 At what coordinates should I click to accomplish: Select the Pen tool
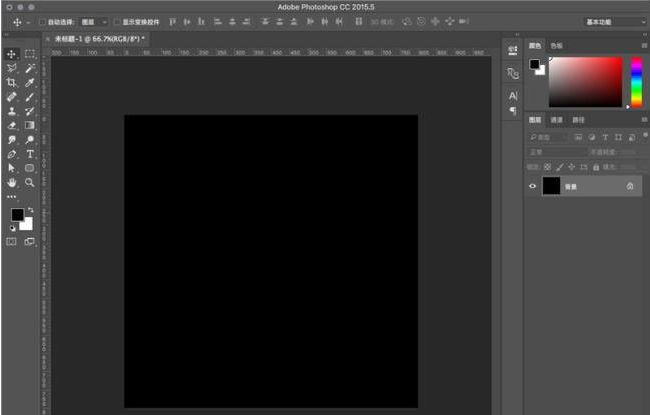pos(12,155)
